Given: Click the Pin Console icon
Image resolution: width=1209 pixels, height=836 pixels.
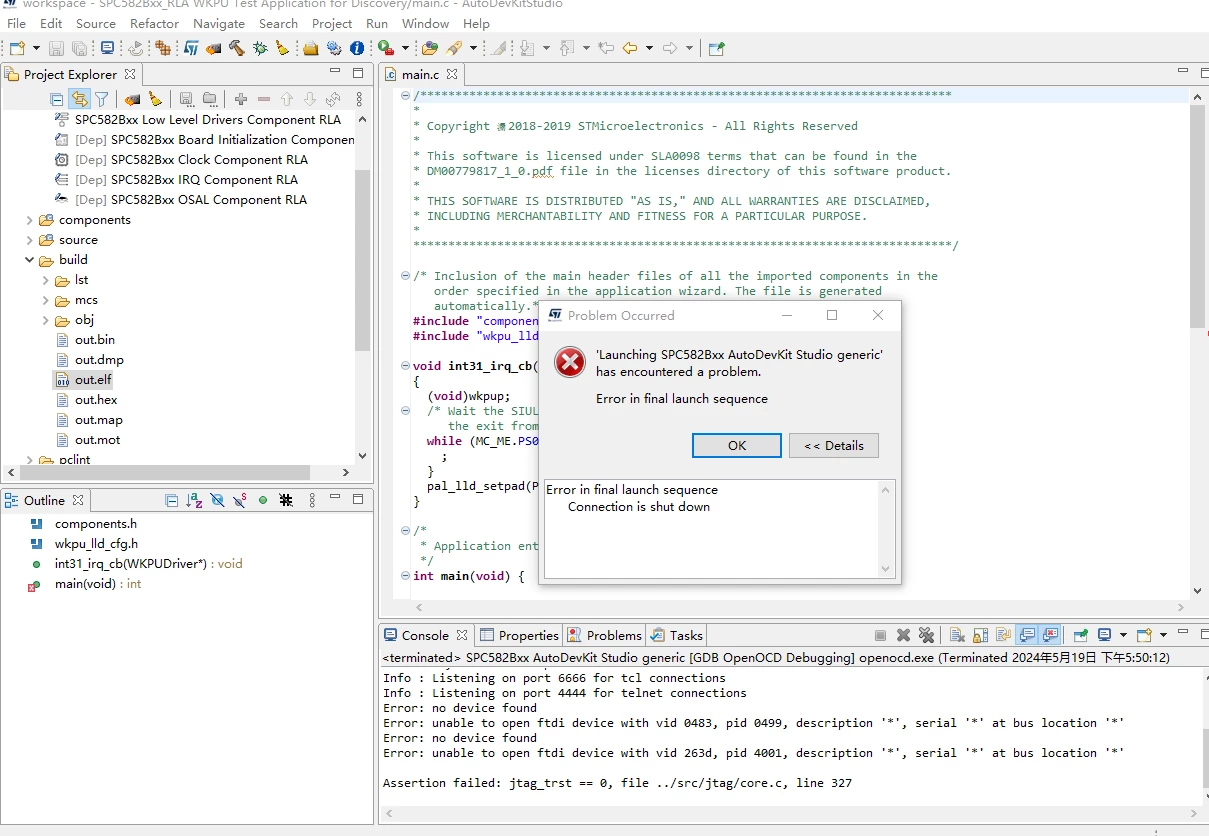Looking at the screenshot, I should [x=1081, y=635].
